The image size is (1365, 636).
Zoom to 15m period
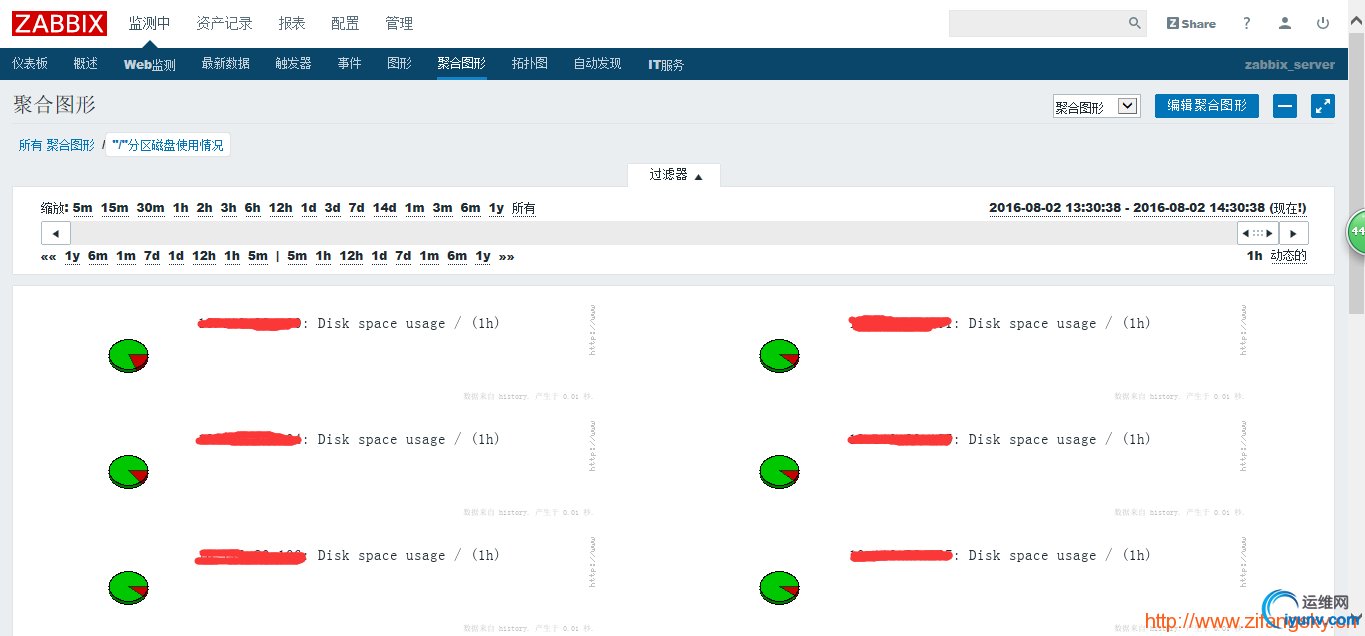(x=115, y=208)
